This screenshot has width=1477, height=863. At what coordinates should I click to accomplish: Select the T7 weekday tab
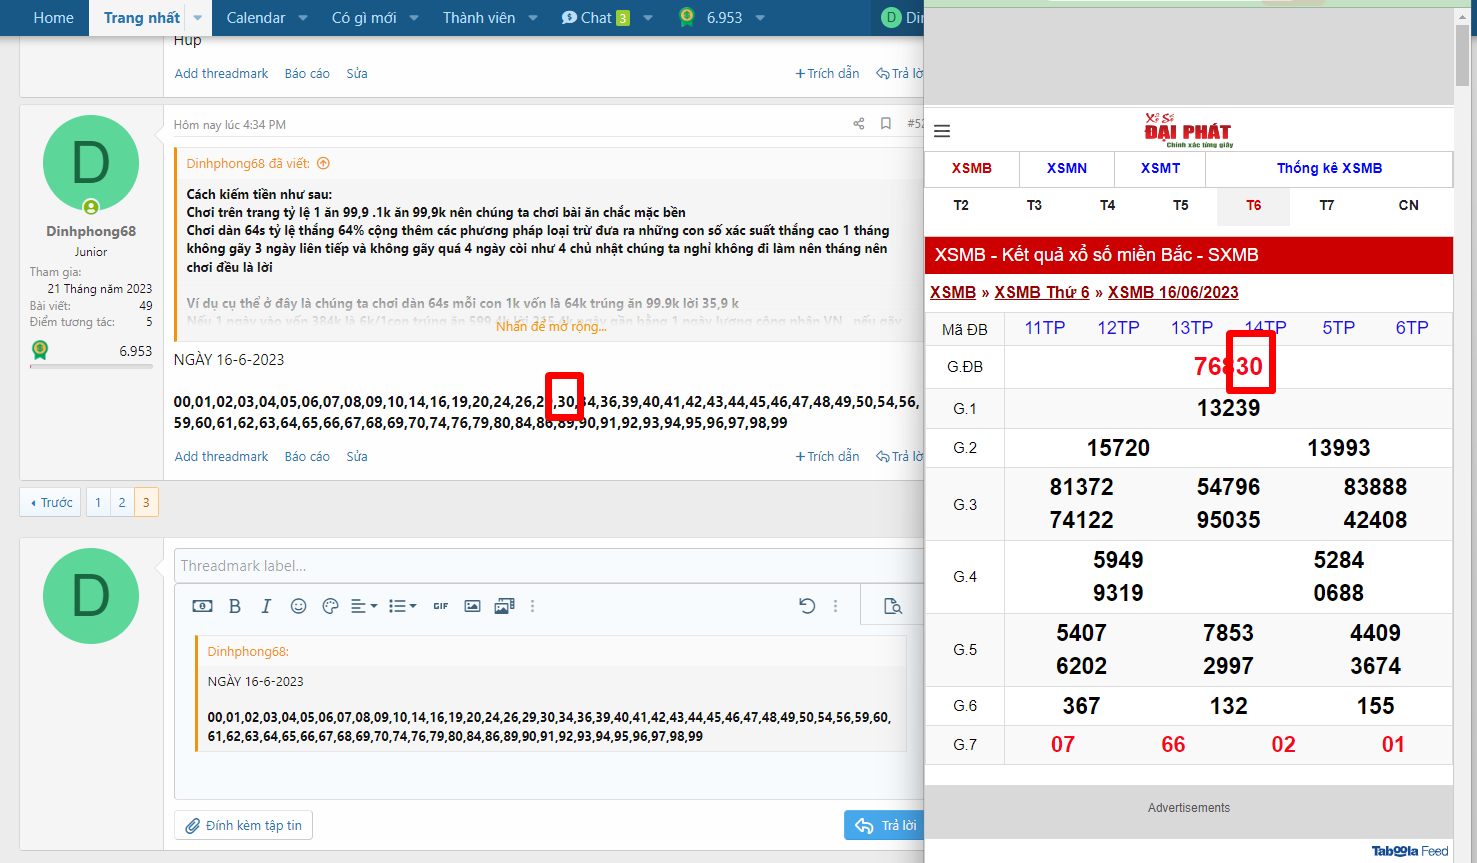pyautogui.click(x=1327, y=205)
